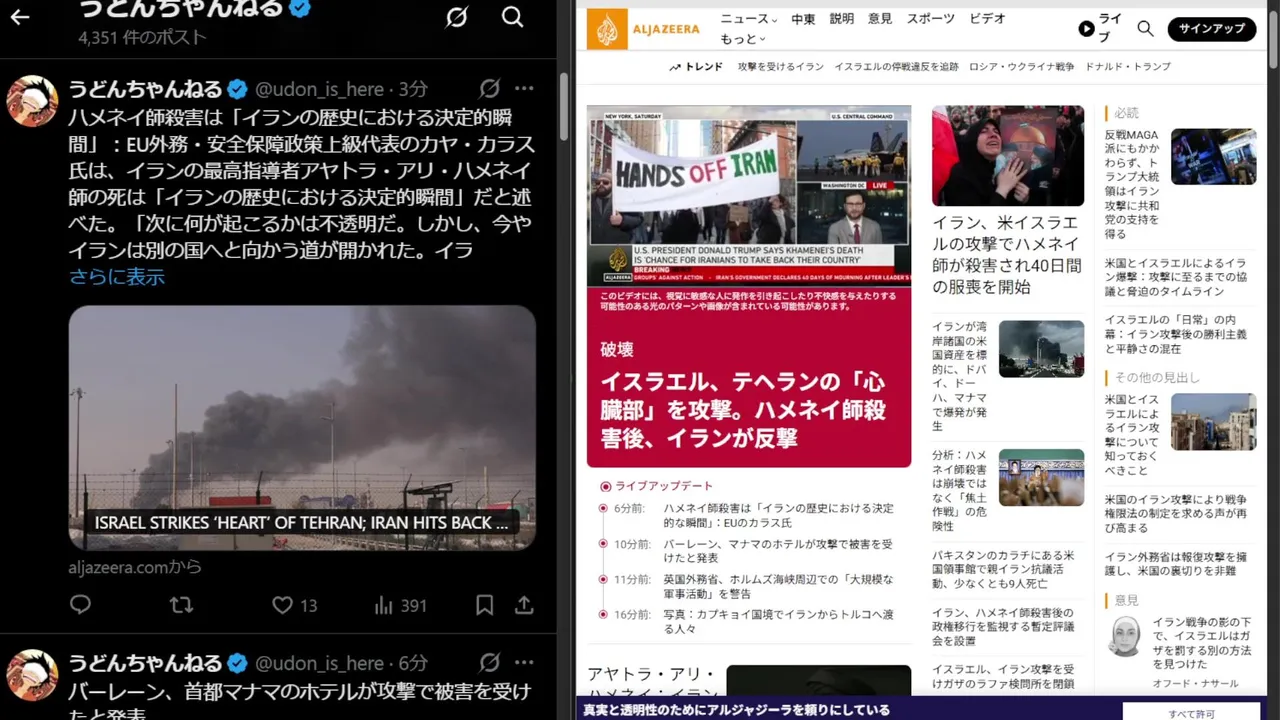Open search in the X profile header
The image size is (1280, 720).
pyautogui.click(x=512, y=16)
